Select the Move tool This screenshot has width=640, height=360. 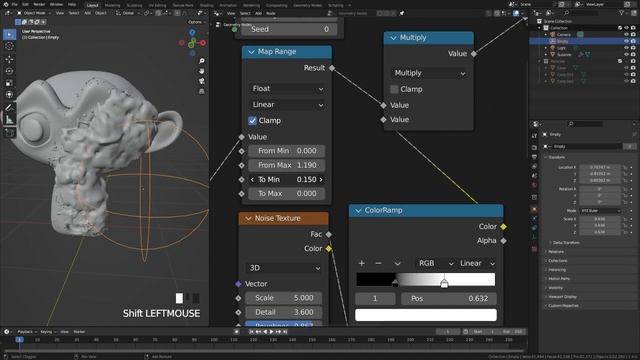[9, 60]
